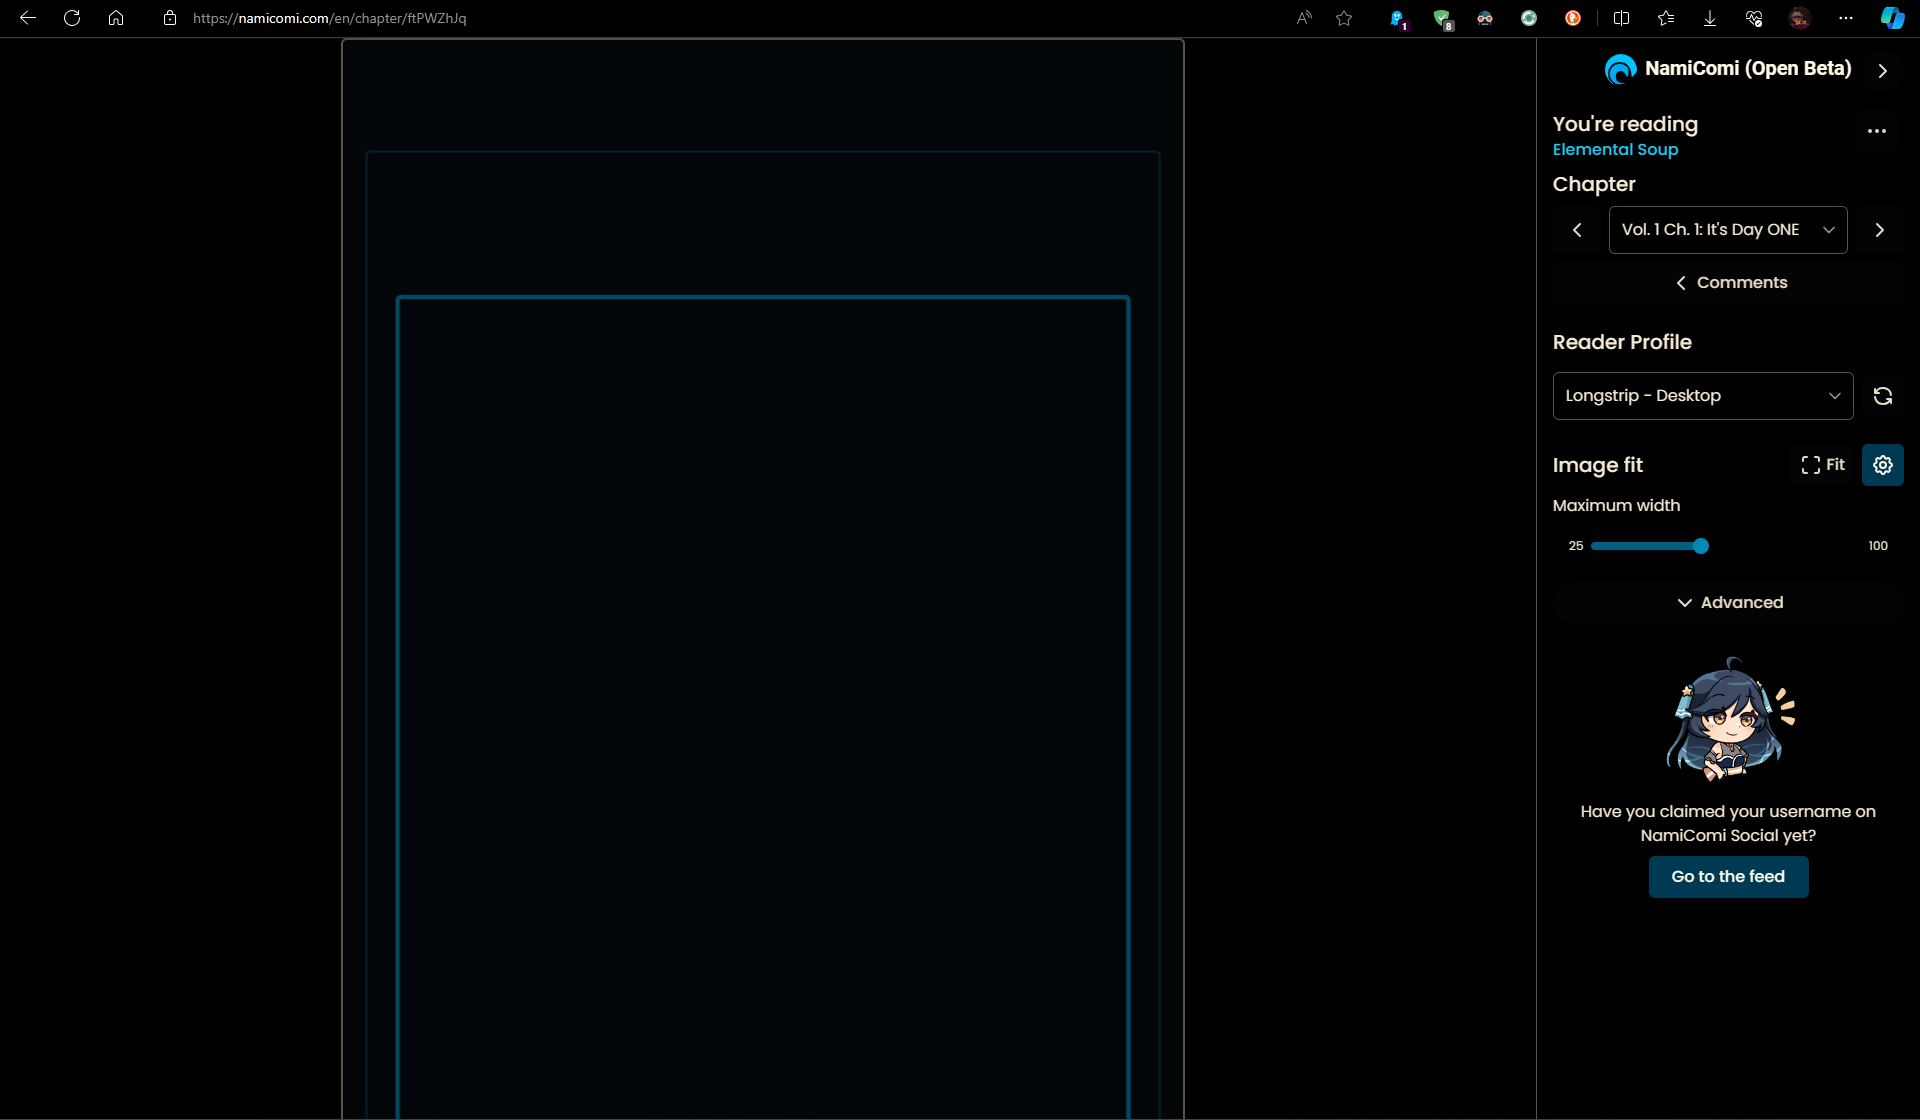The image size is (1920, 1120).
Task: Click the Maximum width slider handle
Action: tap(1701, 546)
